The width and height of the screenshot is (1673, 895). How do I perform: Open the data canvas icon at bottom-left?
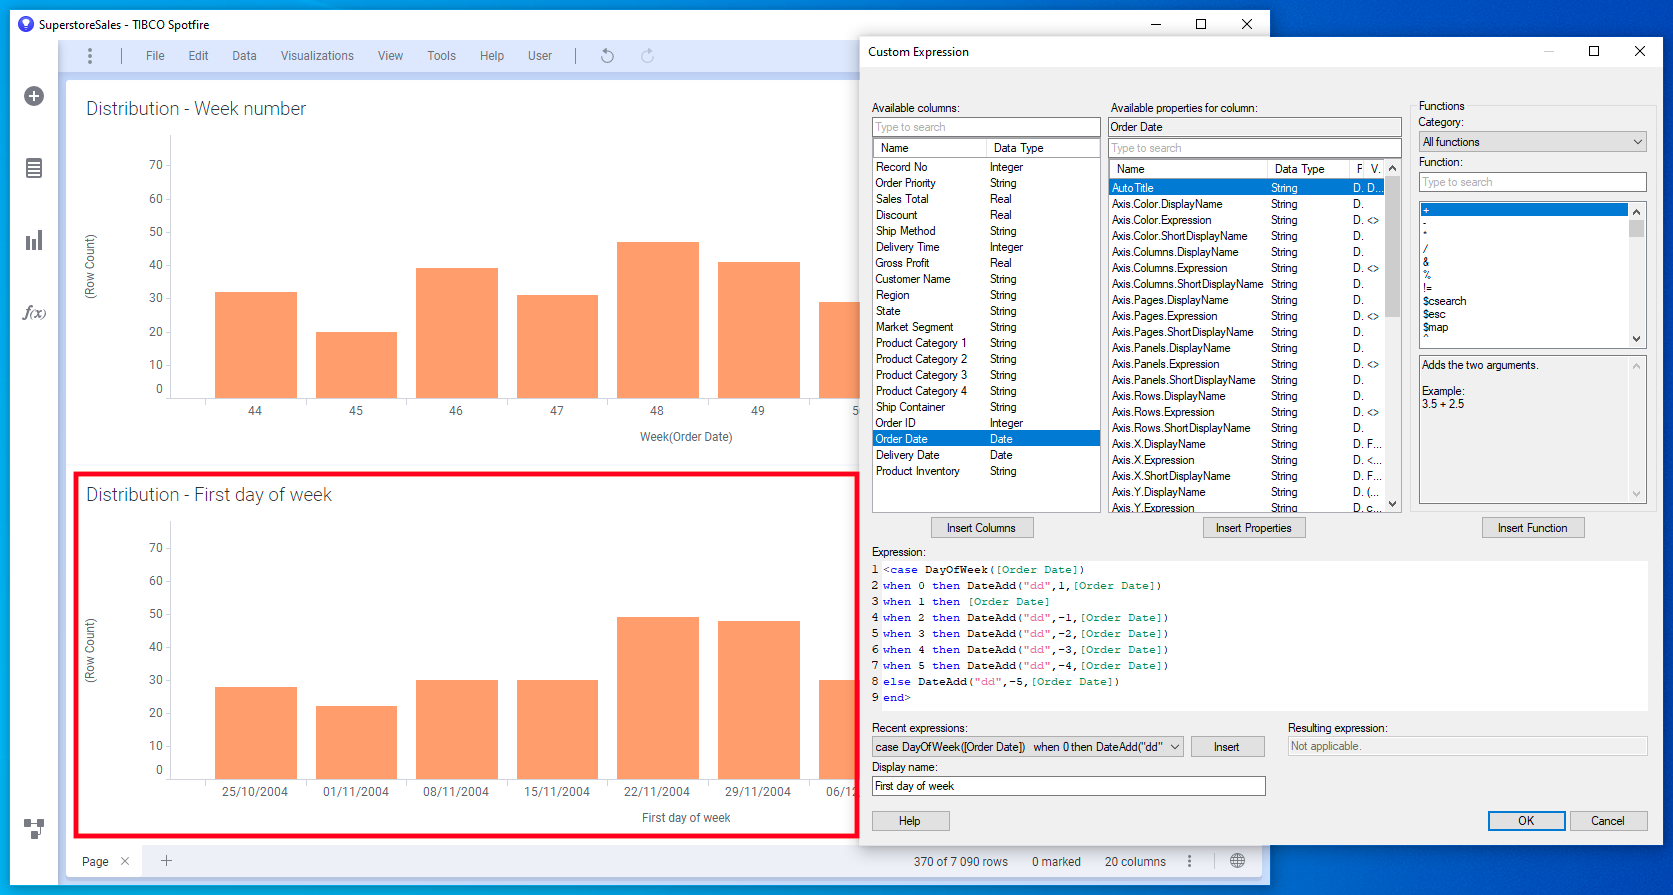pyautogui.click(x=34, y=828)
